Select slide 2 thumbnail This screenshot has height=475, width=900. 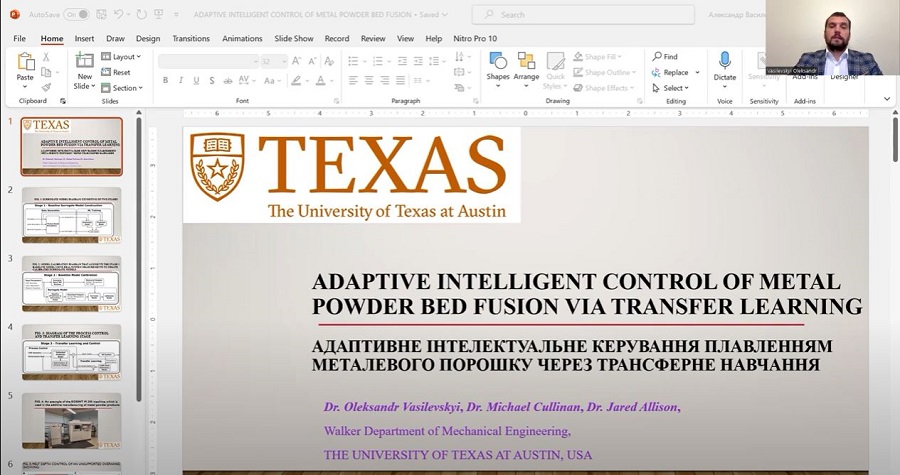[x=72, y=215]
